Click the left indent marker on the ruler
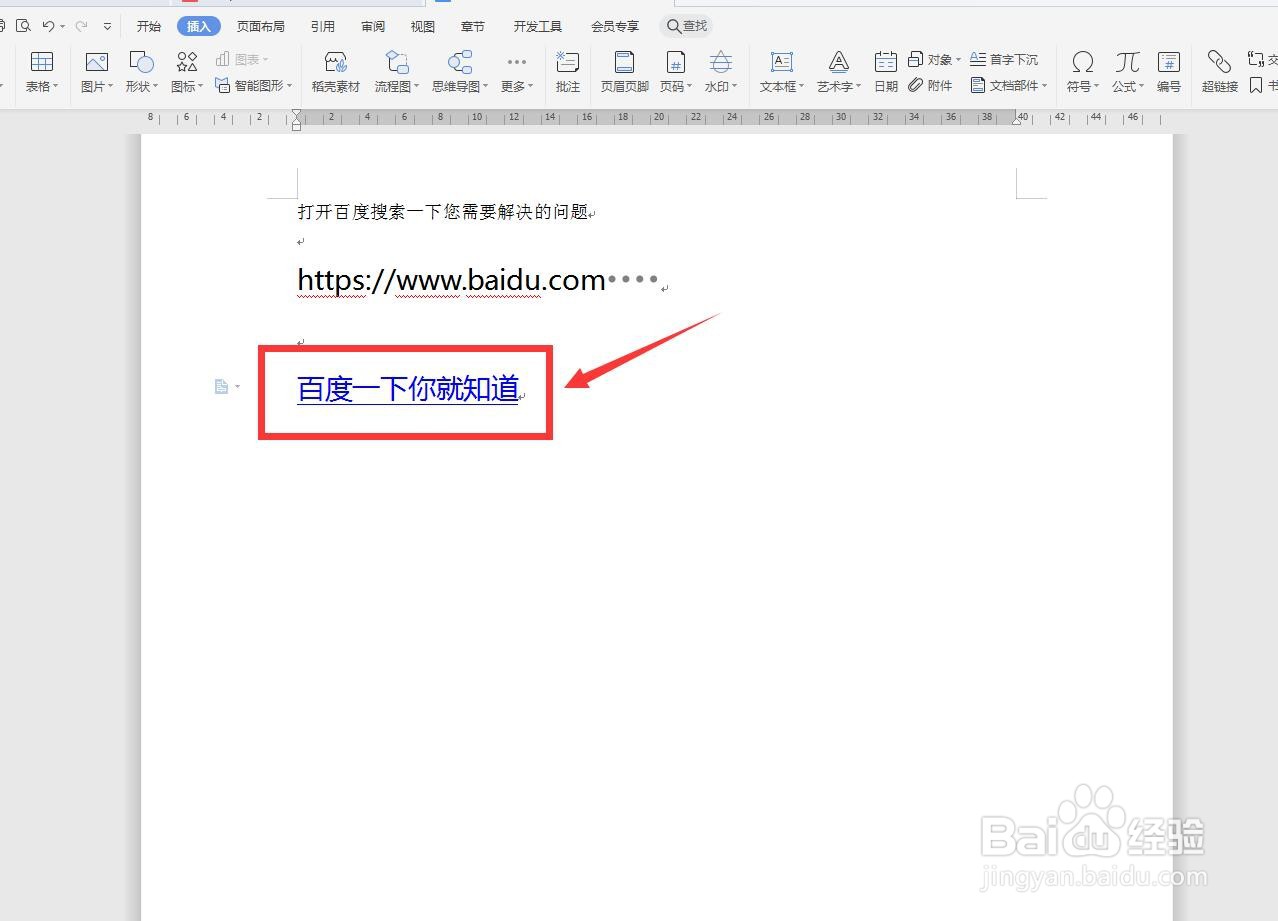 (296, 119)
